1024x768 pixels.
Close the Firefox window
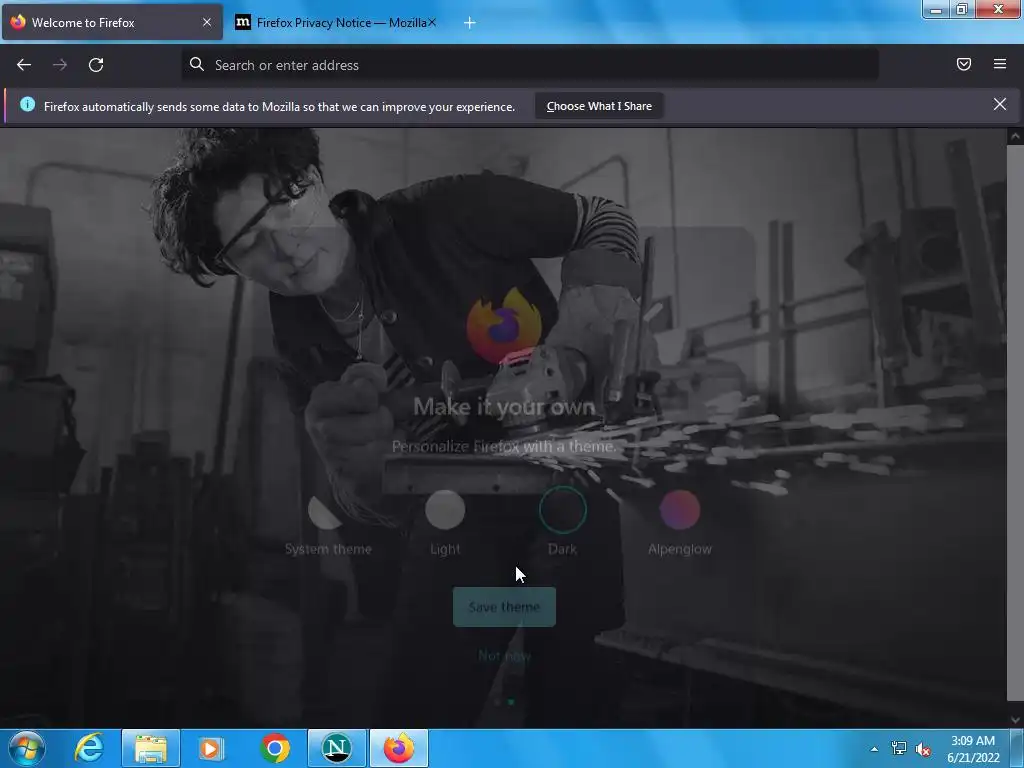(x=998, y=9)
